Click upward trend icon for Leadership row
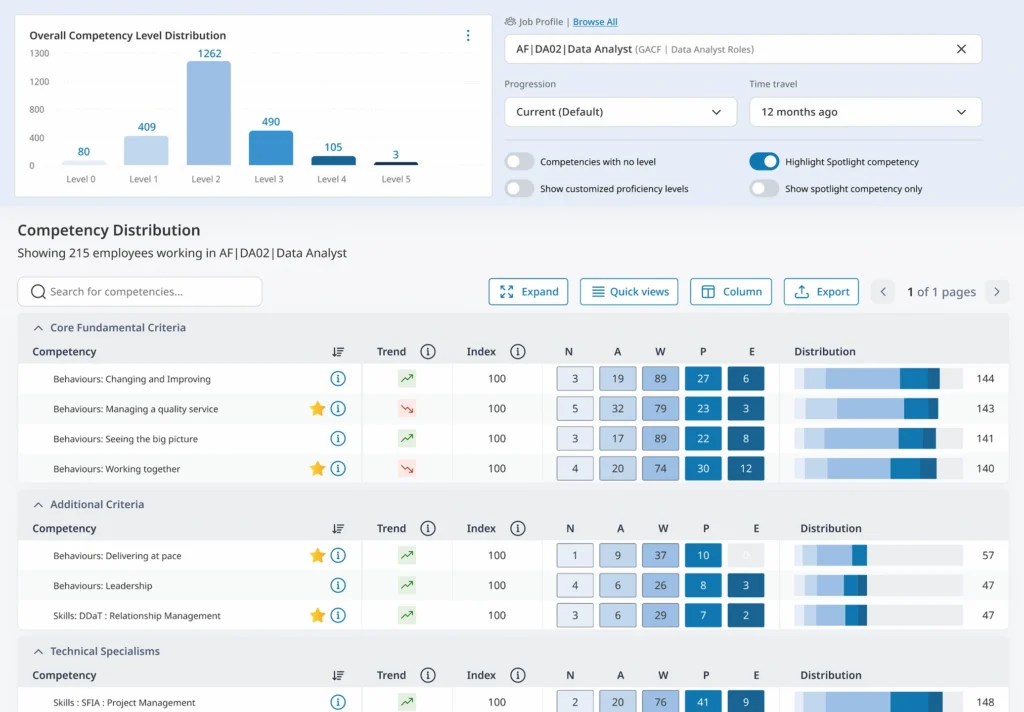This screenshot has height=712, width=1024. coord(407,585)
